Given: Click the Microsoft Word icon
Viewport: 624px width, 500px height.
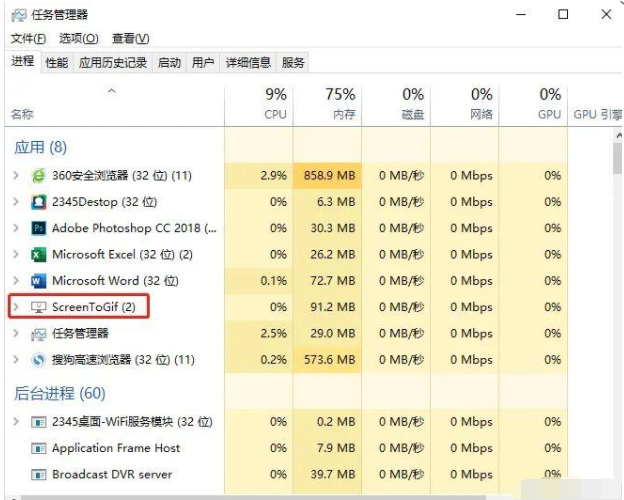Looking at the screenshot, I should [39, 281].
